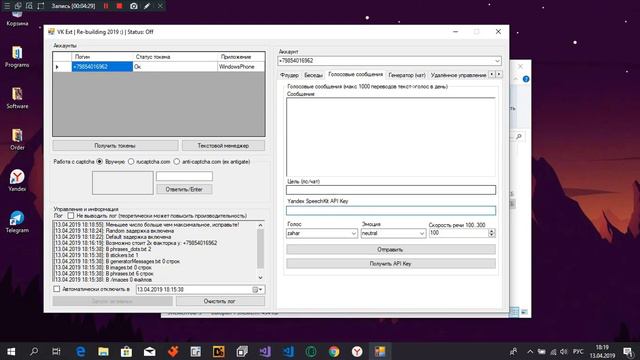Expand the Эмоция dropdown (neutral)
640x360 pixels.
(x=422, y=233)
